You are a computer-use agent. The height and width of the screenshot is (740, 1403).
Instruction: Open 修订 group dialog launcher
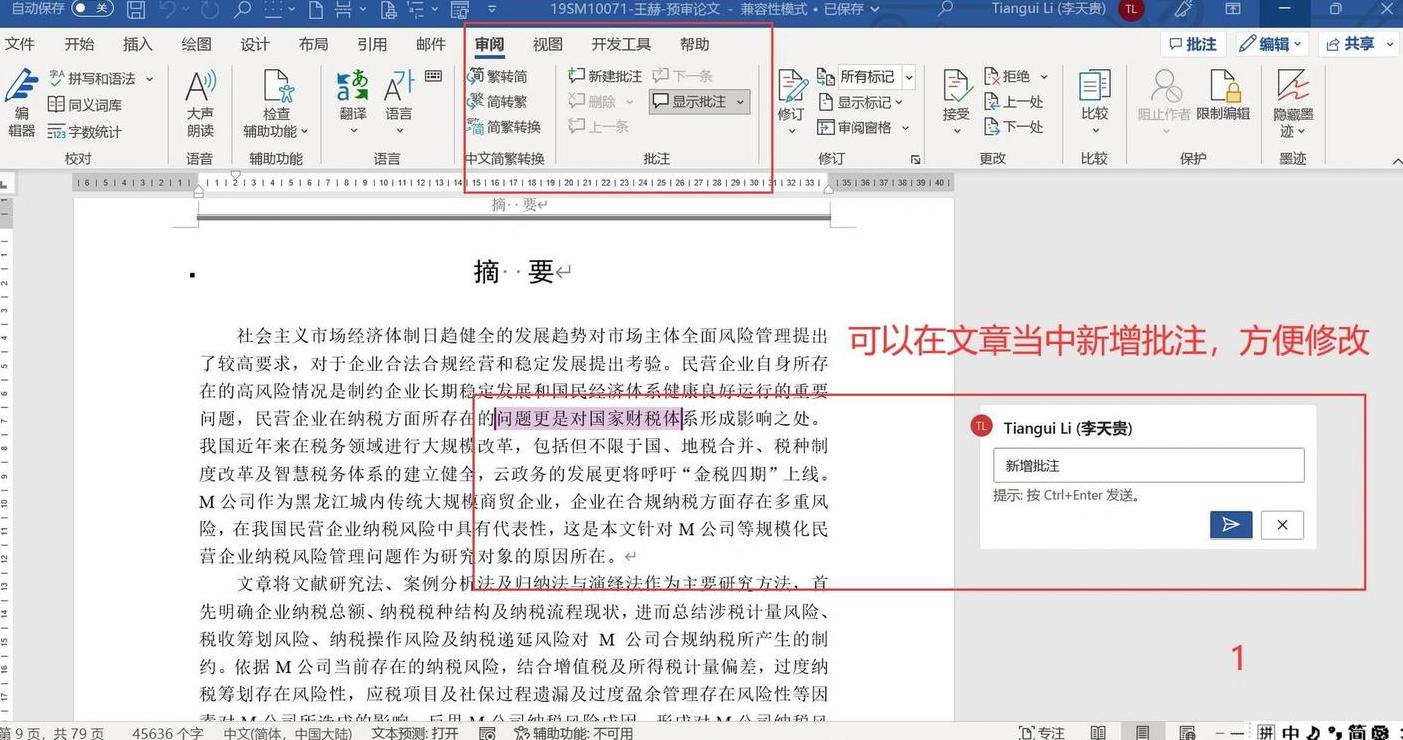(x=915, y=159)
